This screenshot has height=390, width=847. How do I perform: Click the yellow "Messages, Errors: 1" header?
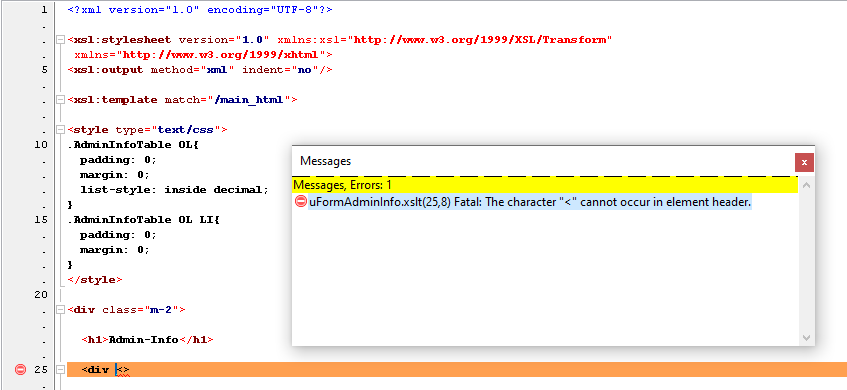(x=544, y=185)
